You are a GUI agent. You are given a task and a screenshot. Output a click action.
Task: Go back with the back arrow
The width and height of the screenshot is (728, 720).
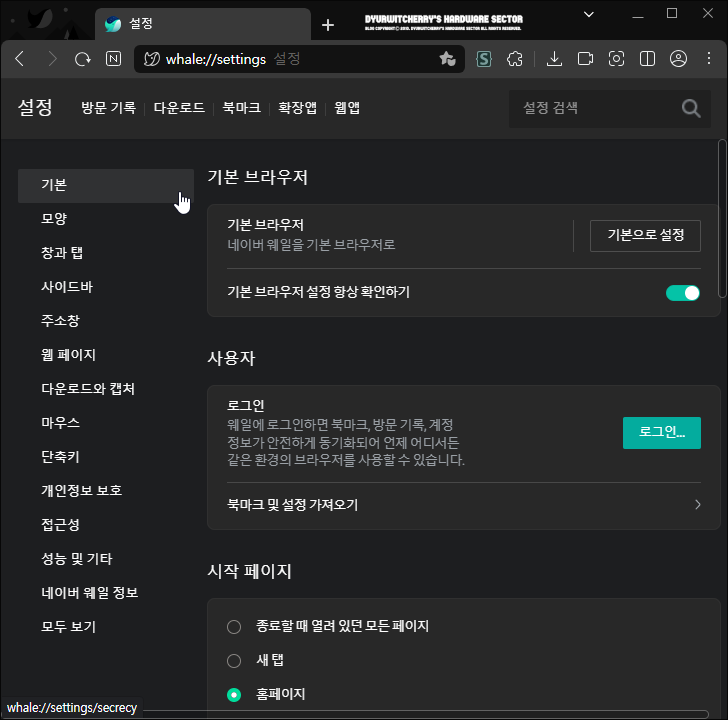20,59
